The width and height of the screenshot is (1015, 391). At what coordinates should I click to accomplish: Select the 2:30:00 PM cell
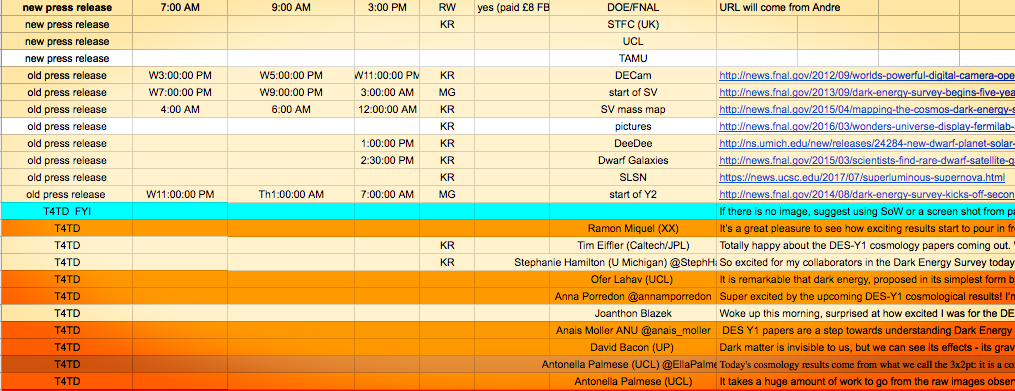387,160
